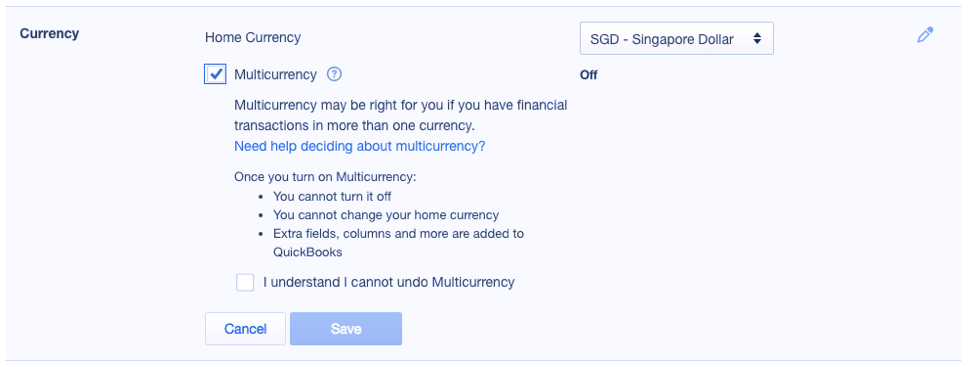975x367 pixels.
Task: Check the cannot undo Multicurrency confirmation box
Action: (x=245, y=282)
